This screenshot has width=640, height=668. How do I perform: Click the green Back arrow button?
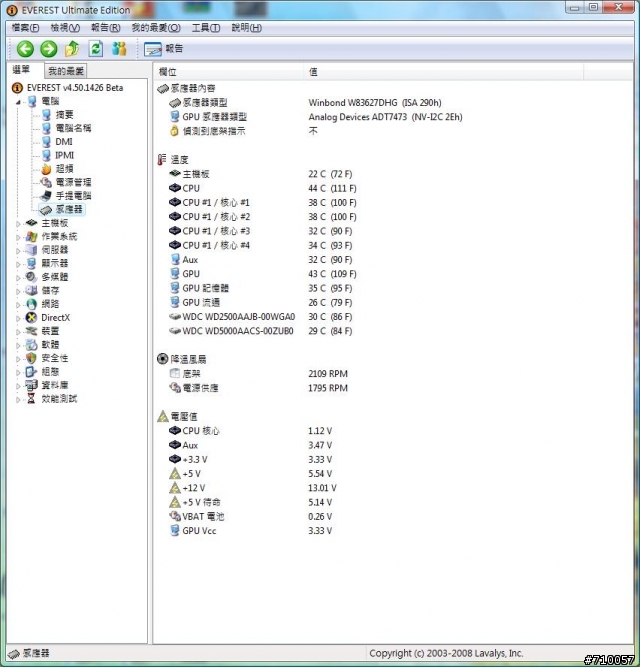25,49
